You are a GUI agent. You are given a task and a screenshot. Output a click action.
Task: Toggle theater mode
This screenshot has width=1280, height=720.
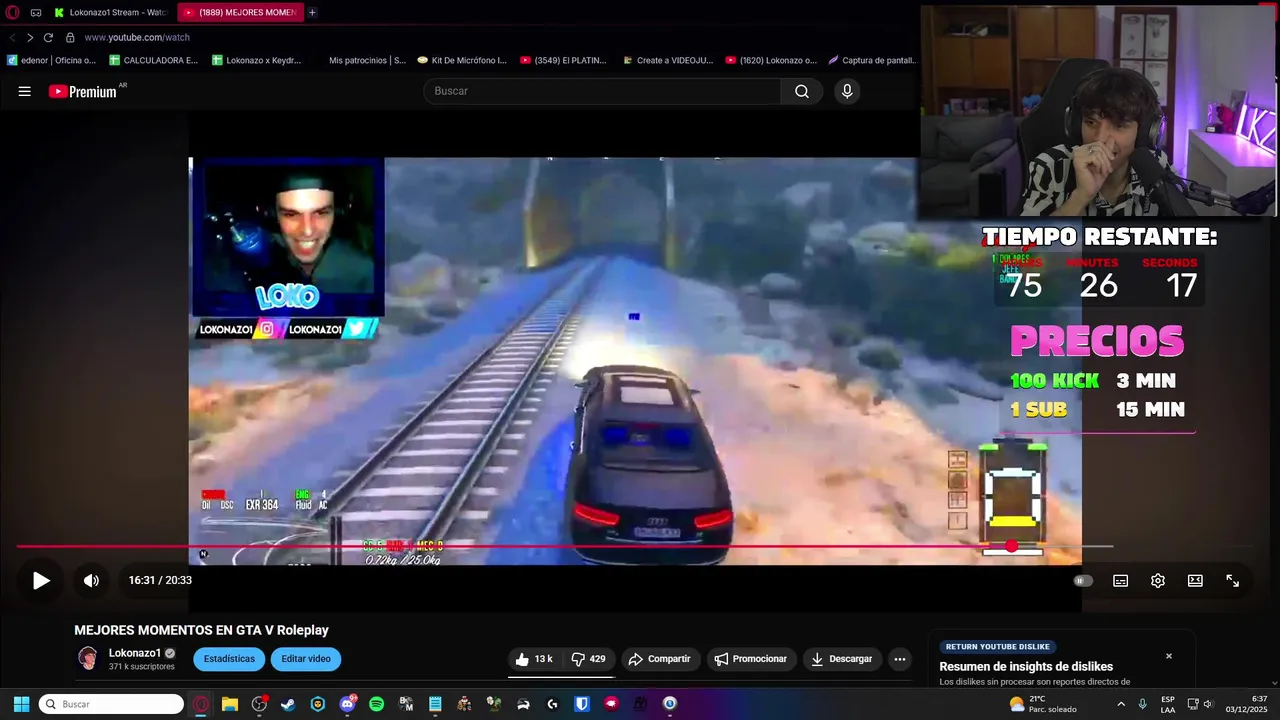coord(1195,581)
